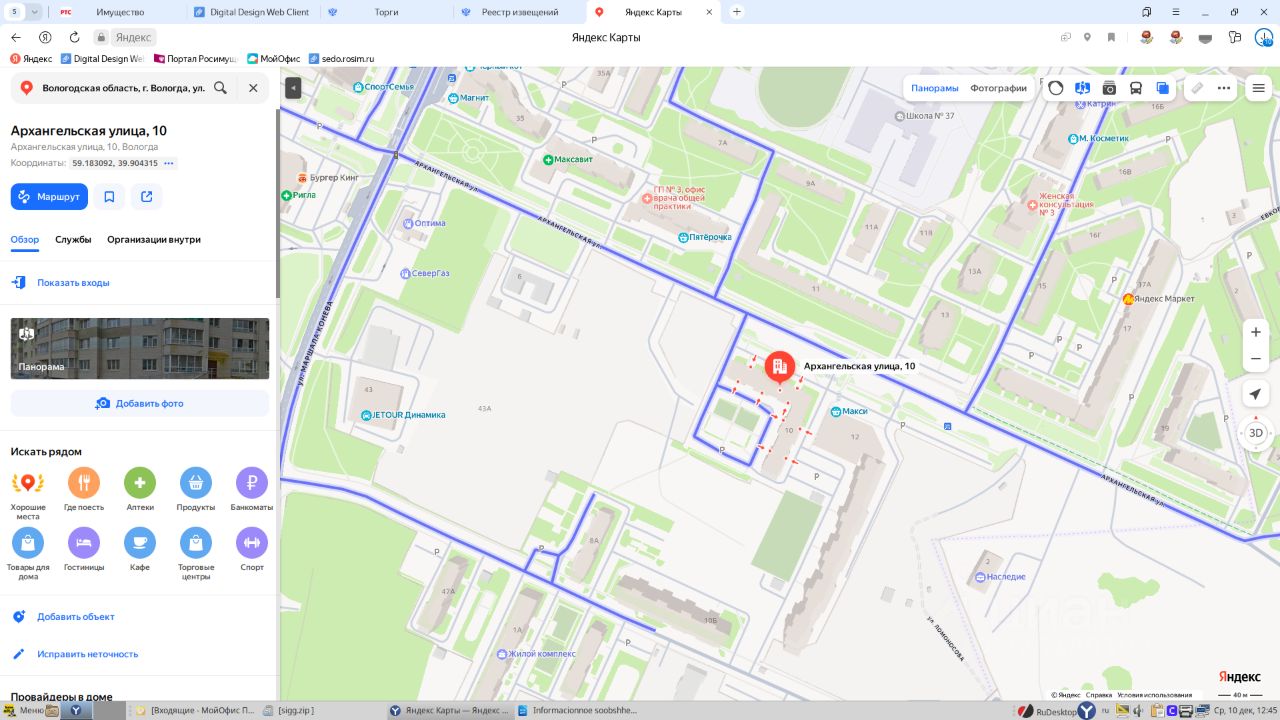Image resolution: width=1280 pixels, height=720 pixels.
Task: Select the ruler measurement tool
Action: 1197,88
